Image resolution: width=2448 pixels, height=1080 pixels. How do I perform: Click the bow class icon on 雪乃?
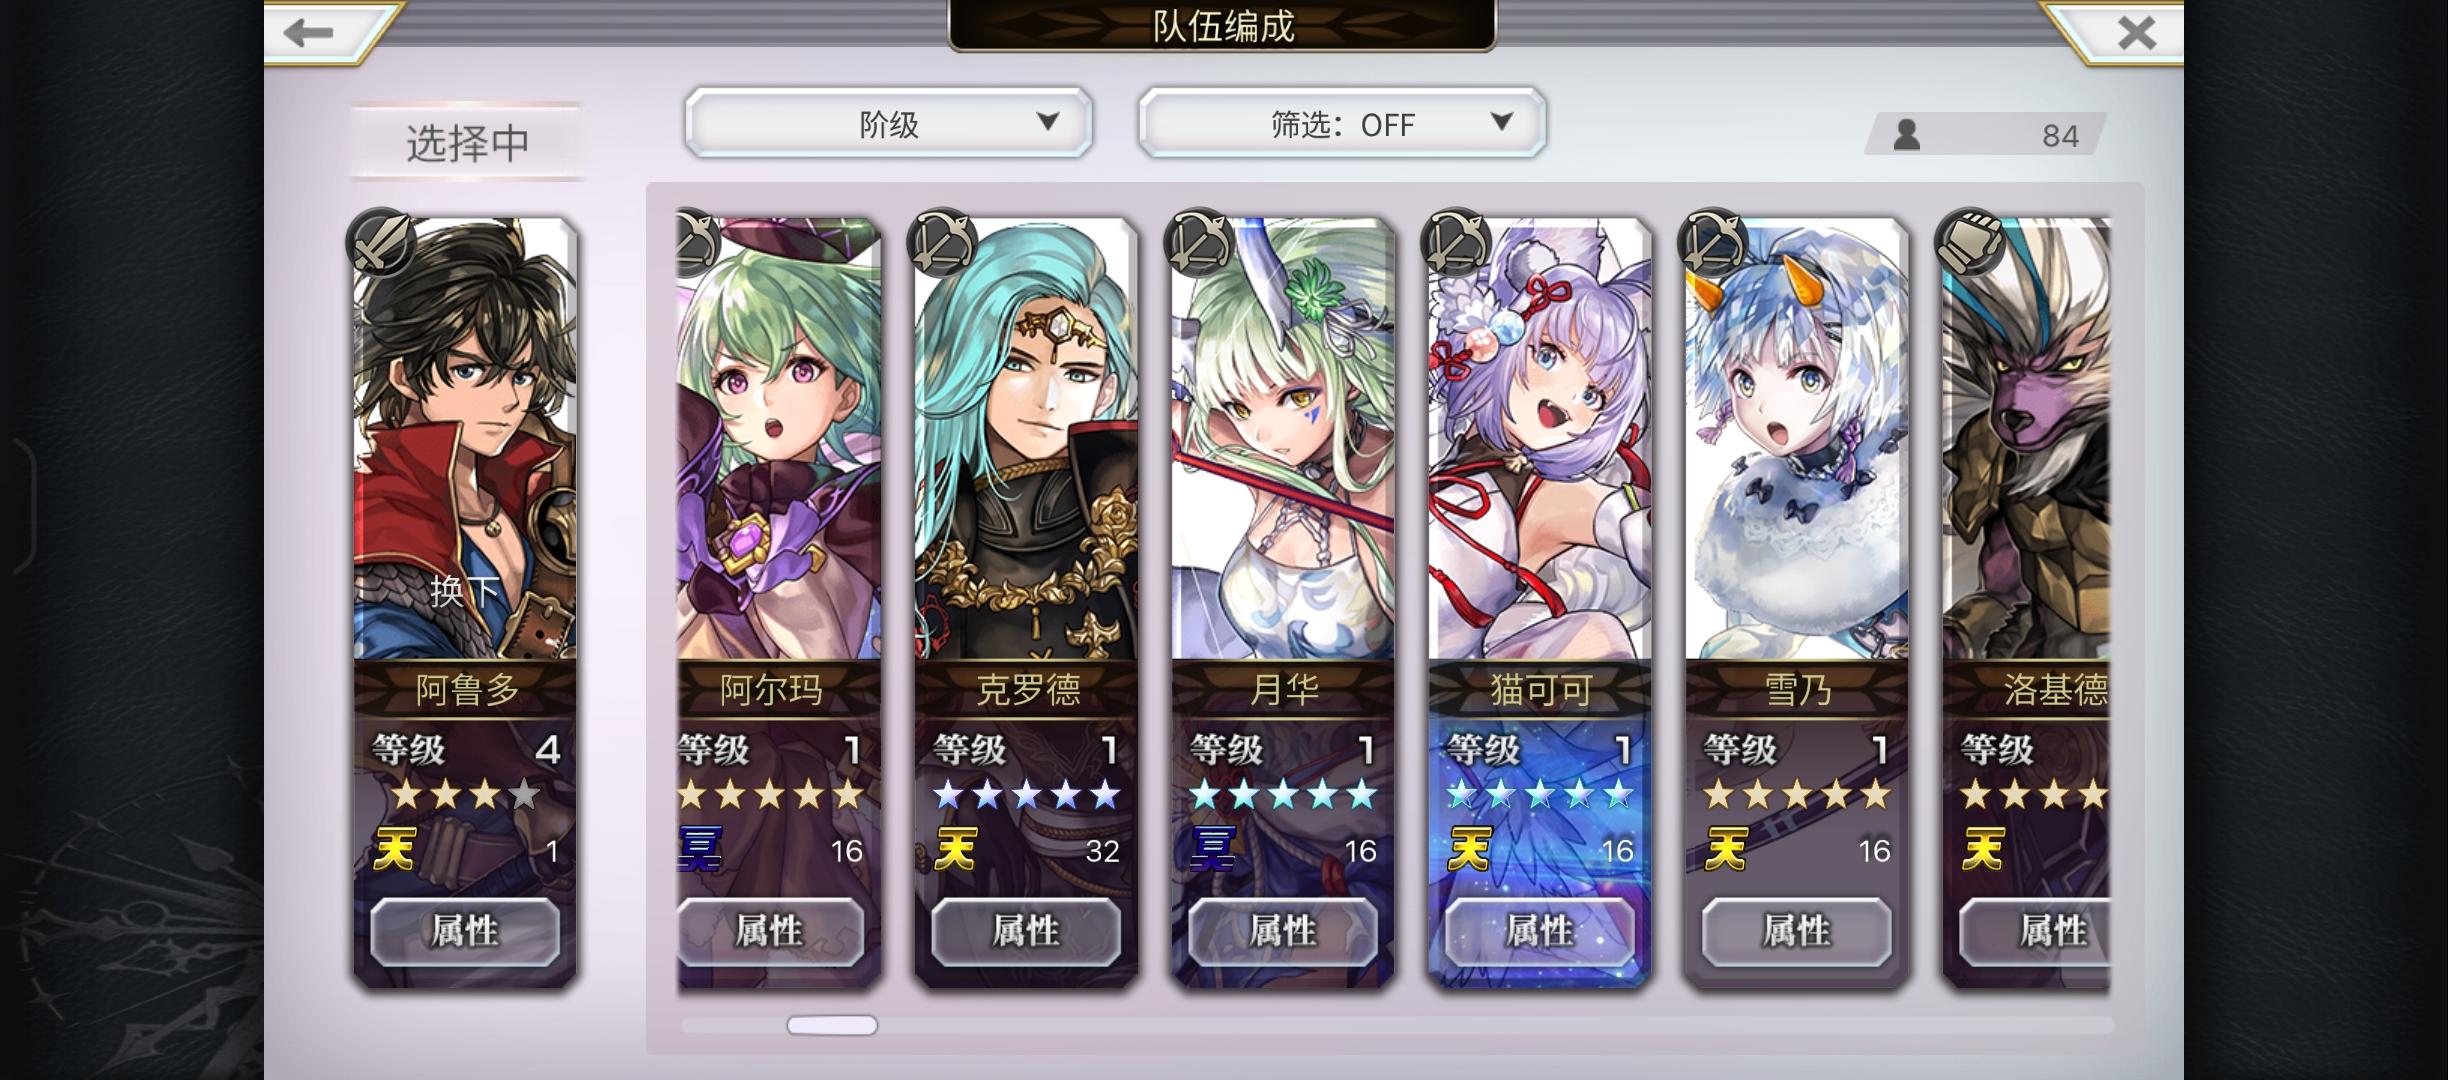click(x=1713, y=243)
